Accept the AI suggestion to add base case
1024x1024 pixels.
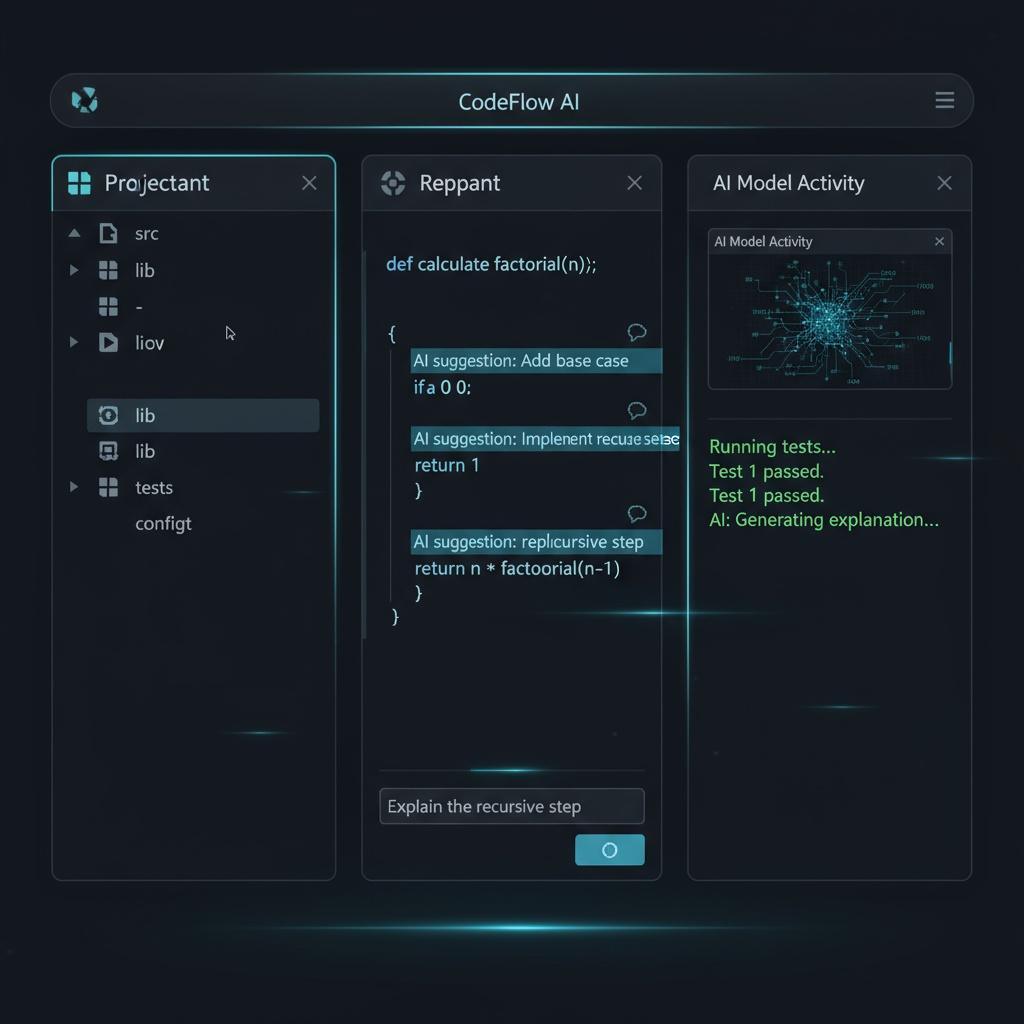[x=536, y=361]
